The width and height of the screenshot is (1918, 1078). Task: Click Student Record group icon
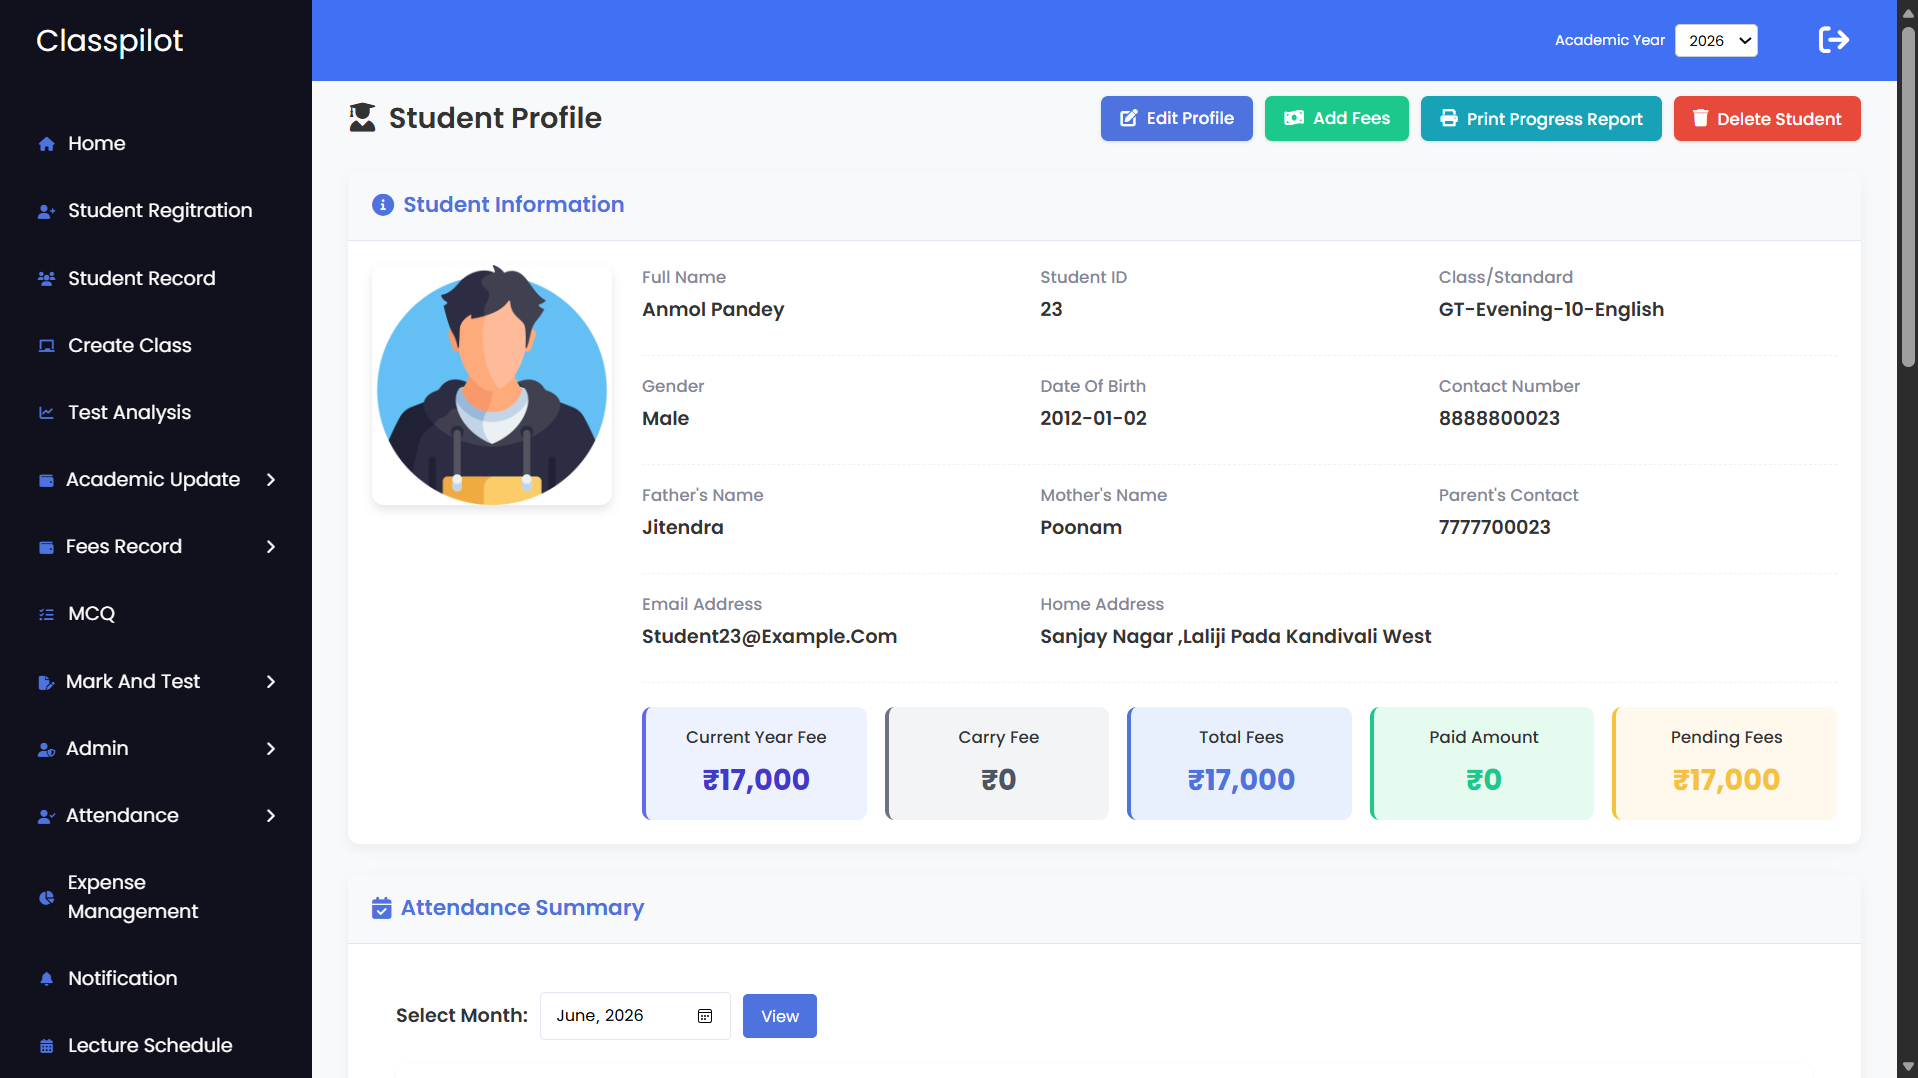pos(46,279)
